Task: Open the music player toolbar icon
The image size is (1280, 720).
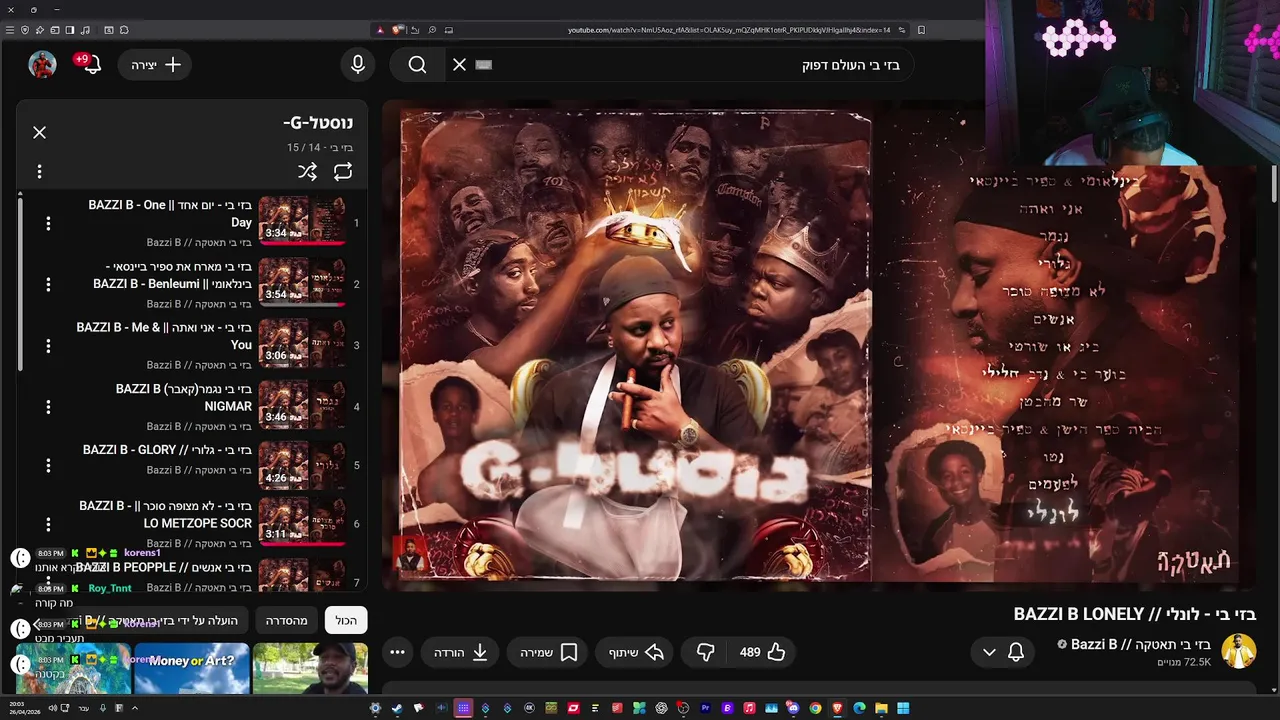Action: [85, 30]
